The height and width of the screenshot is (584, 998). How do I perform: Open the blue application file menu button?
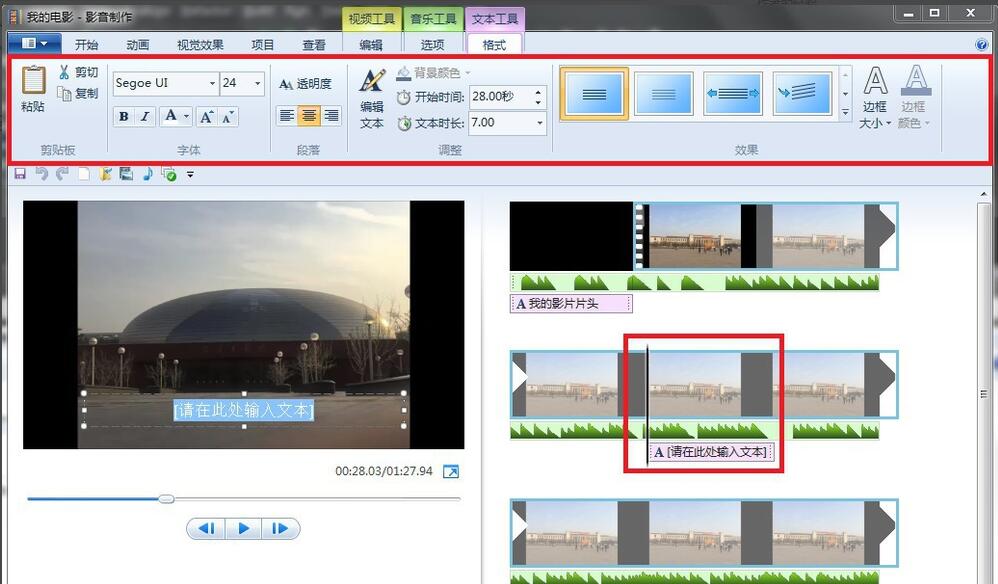(x=34, y=43)
